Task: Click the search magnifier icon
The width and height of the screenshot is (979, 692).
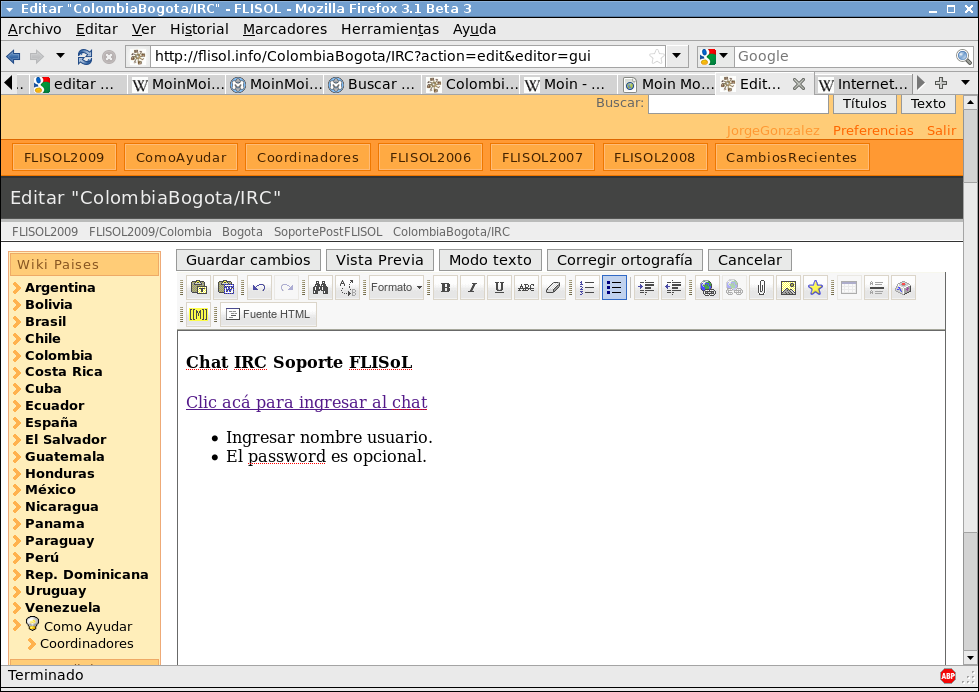Action: [963, 57]
